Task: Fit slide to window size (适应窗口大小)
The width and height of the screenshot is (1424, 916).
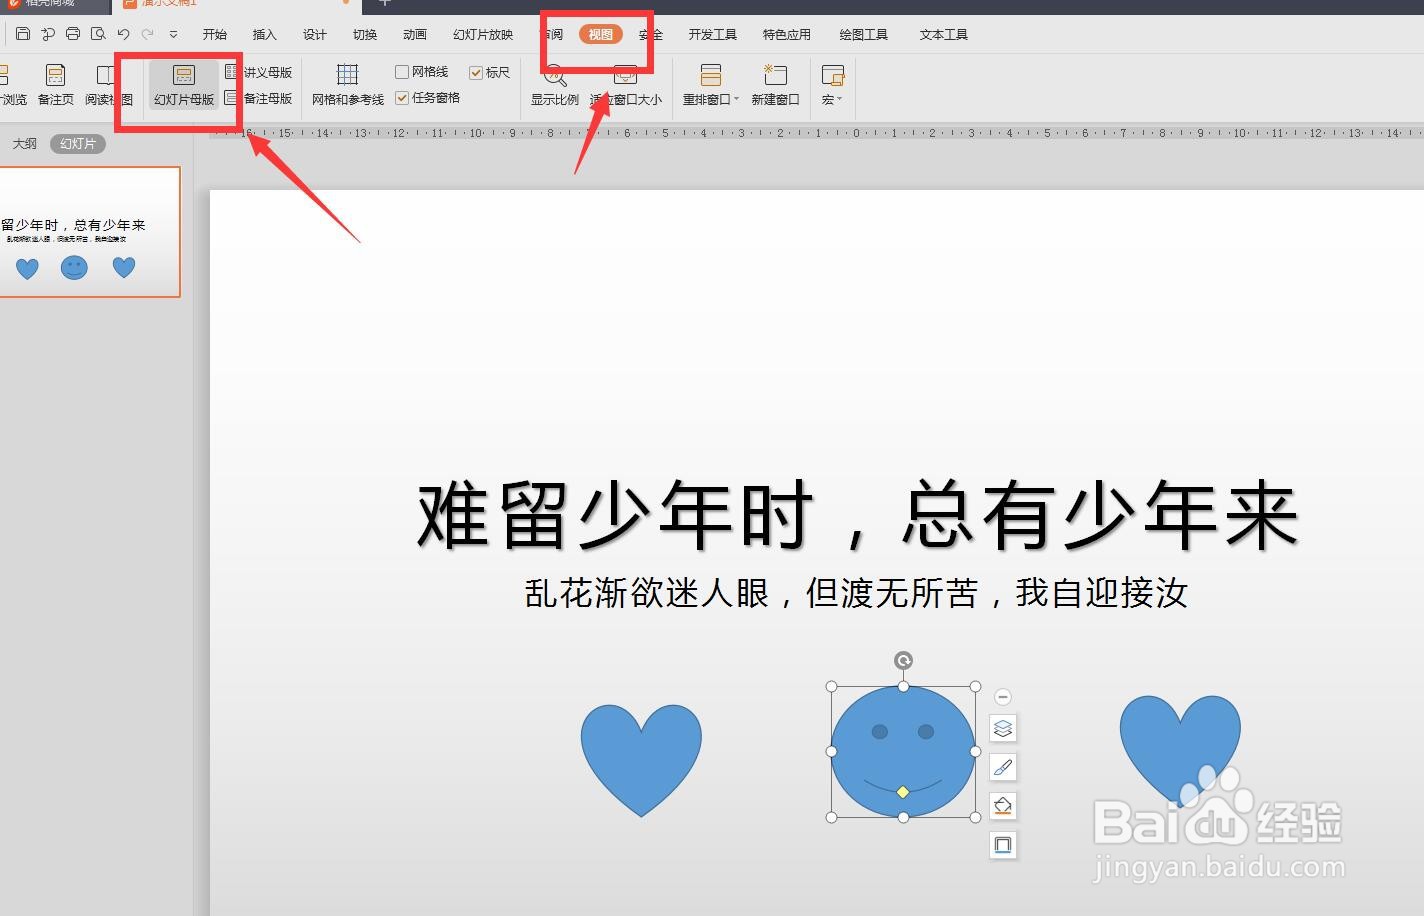Action: coord(625,85)
